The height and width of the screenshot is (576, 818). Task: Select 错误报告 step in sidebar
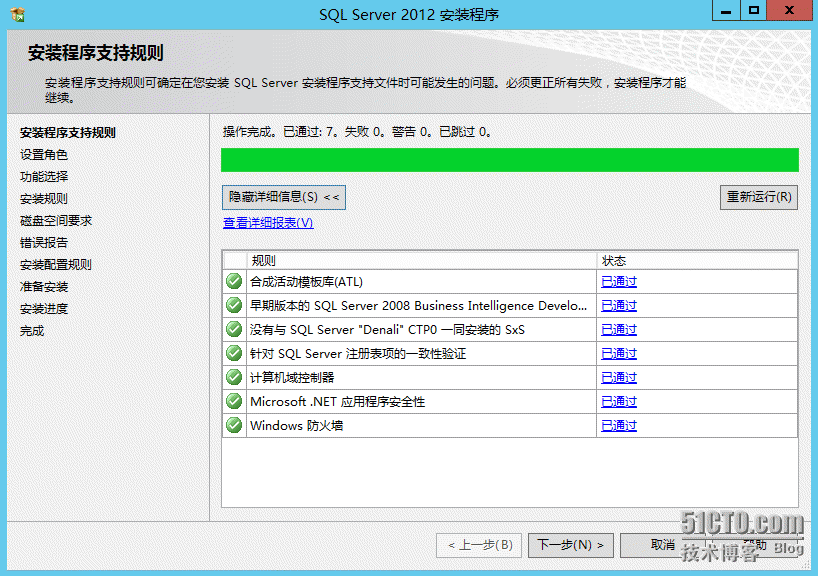pyautogui.click(x=44, y=243)
